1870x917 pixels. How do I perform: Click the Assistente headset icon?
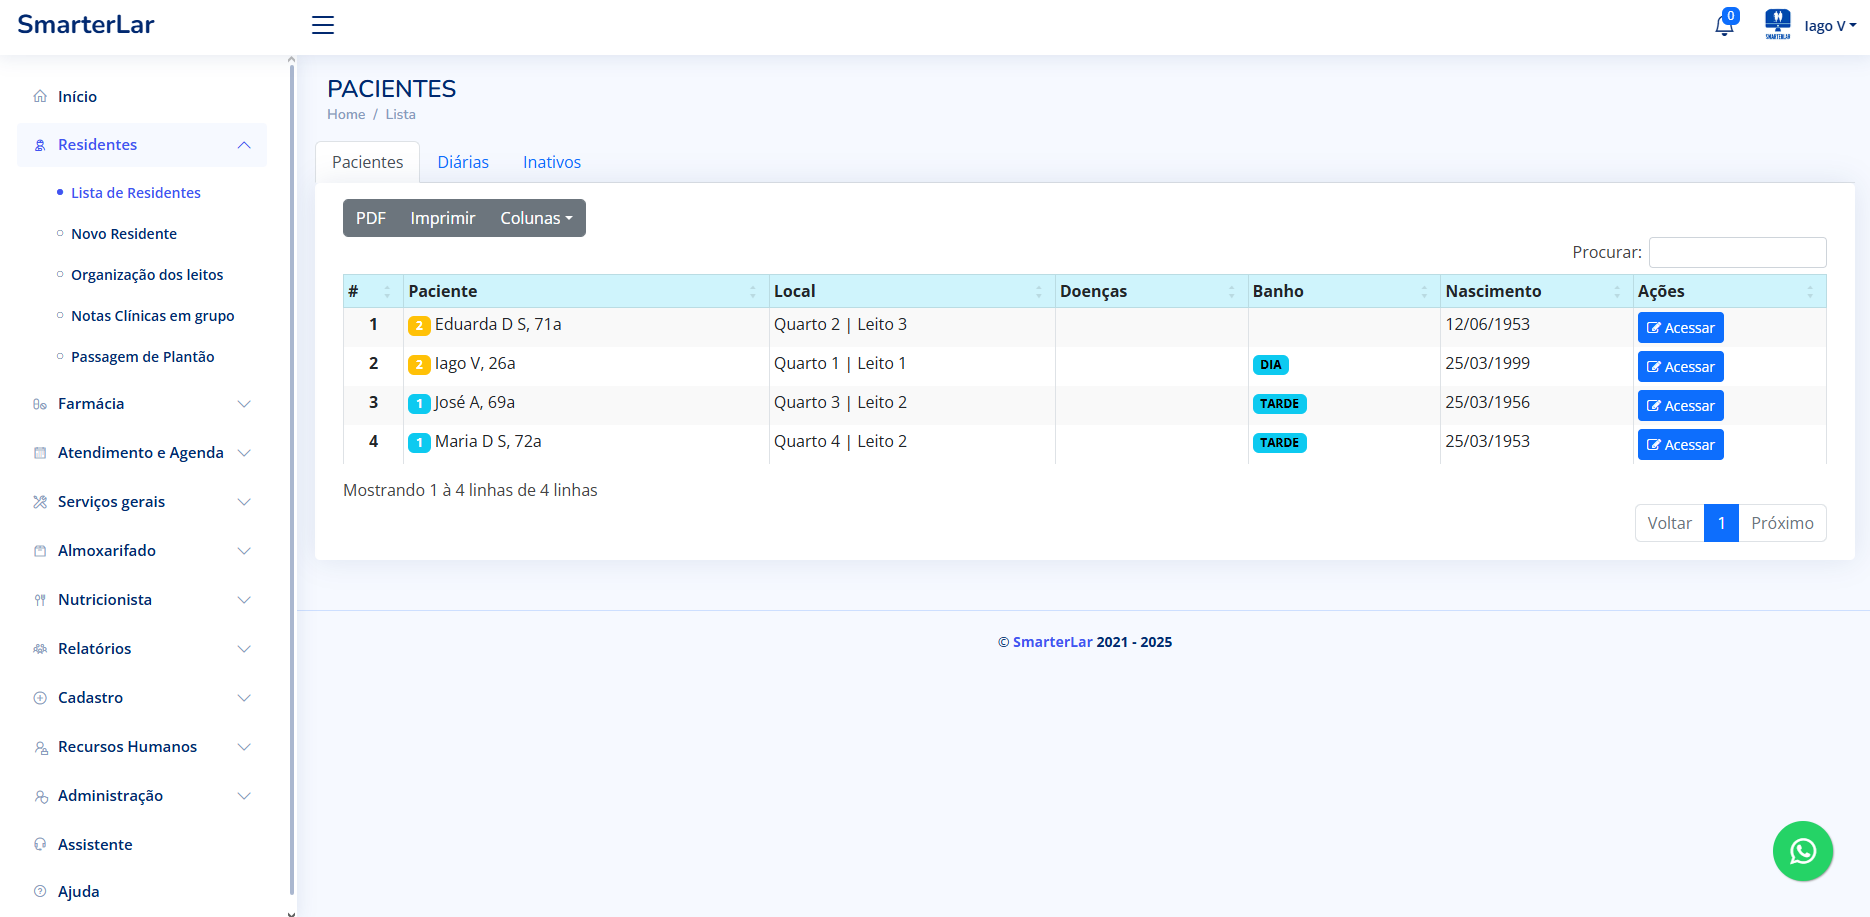40,844
